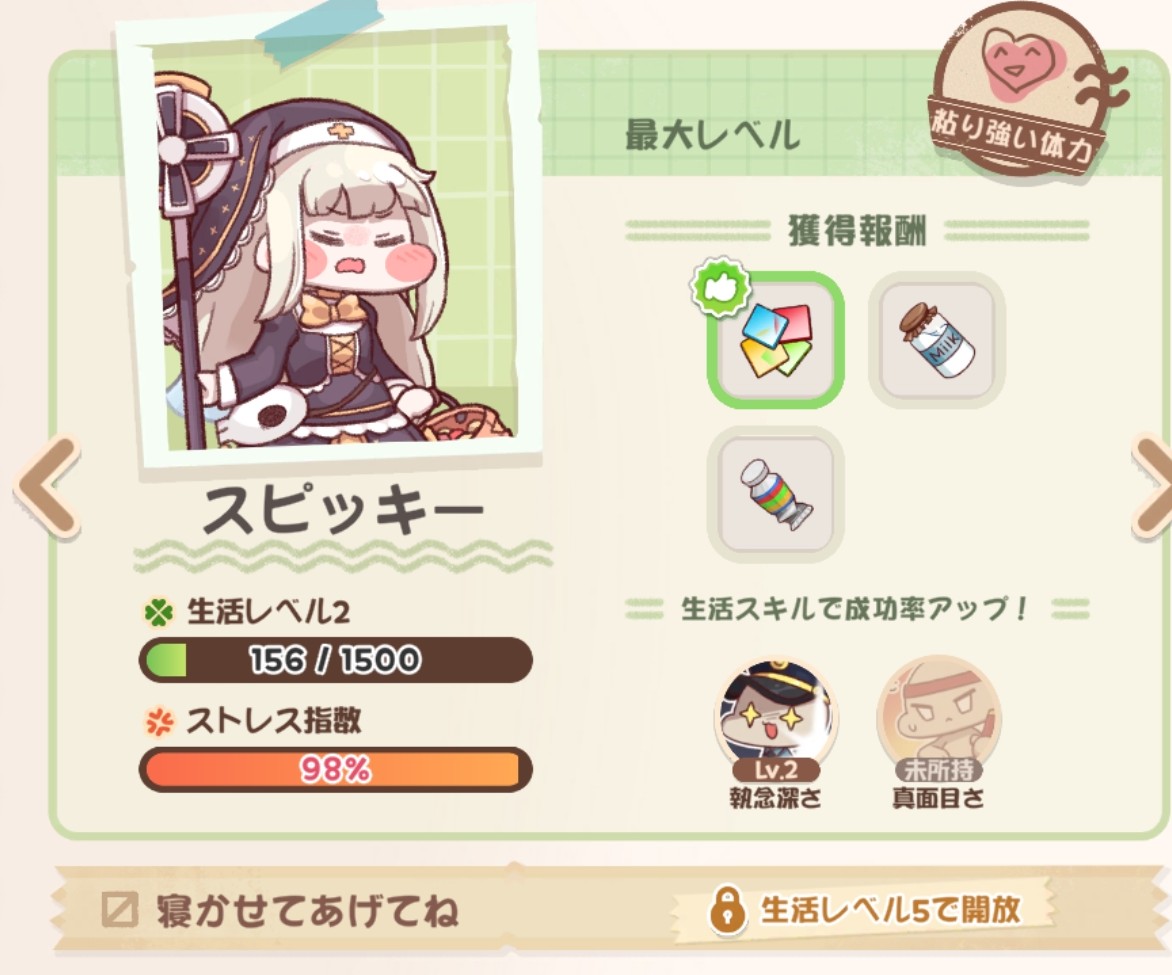This screenshot has width=1172, height=975.
Task: Open the 真面目さ unowned skill icon
Action: tap(938, 719)
